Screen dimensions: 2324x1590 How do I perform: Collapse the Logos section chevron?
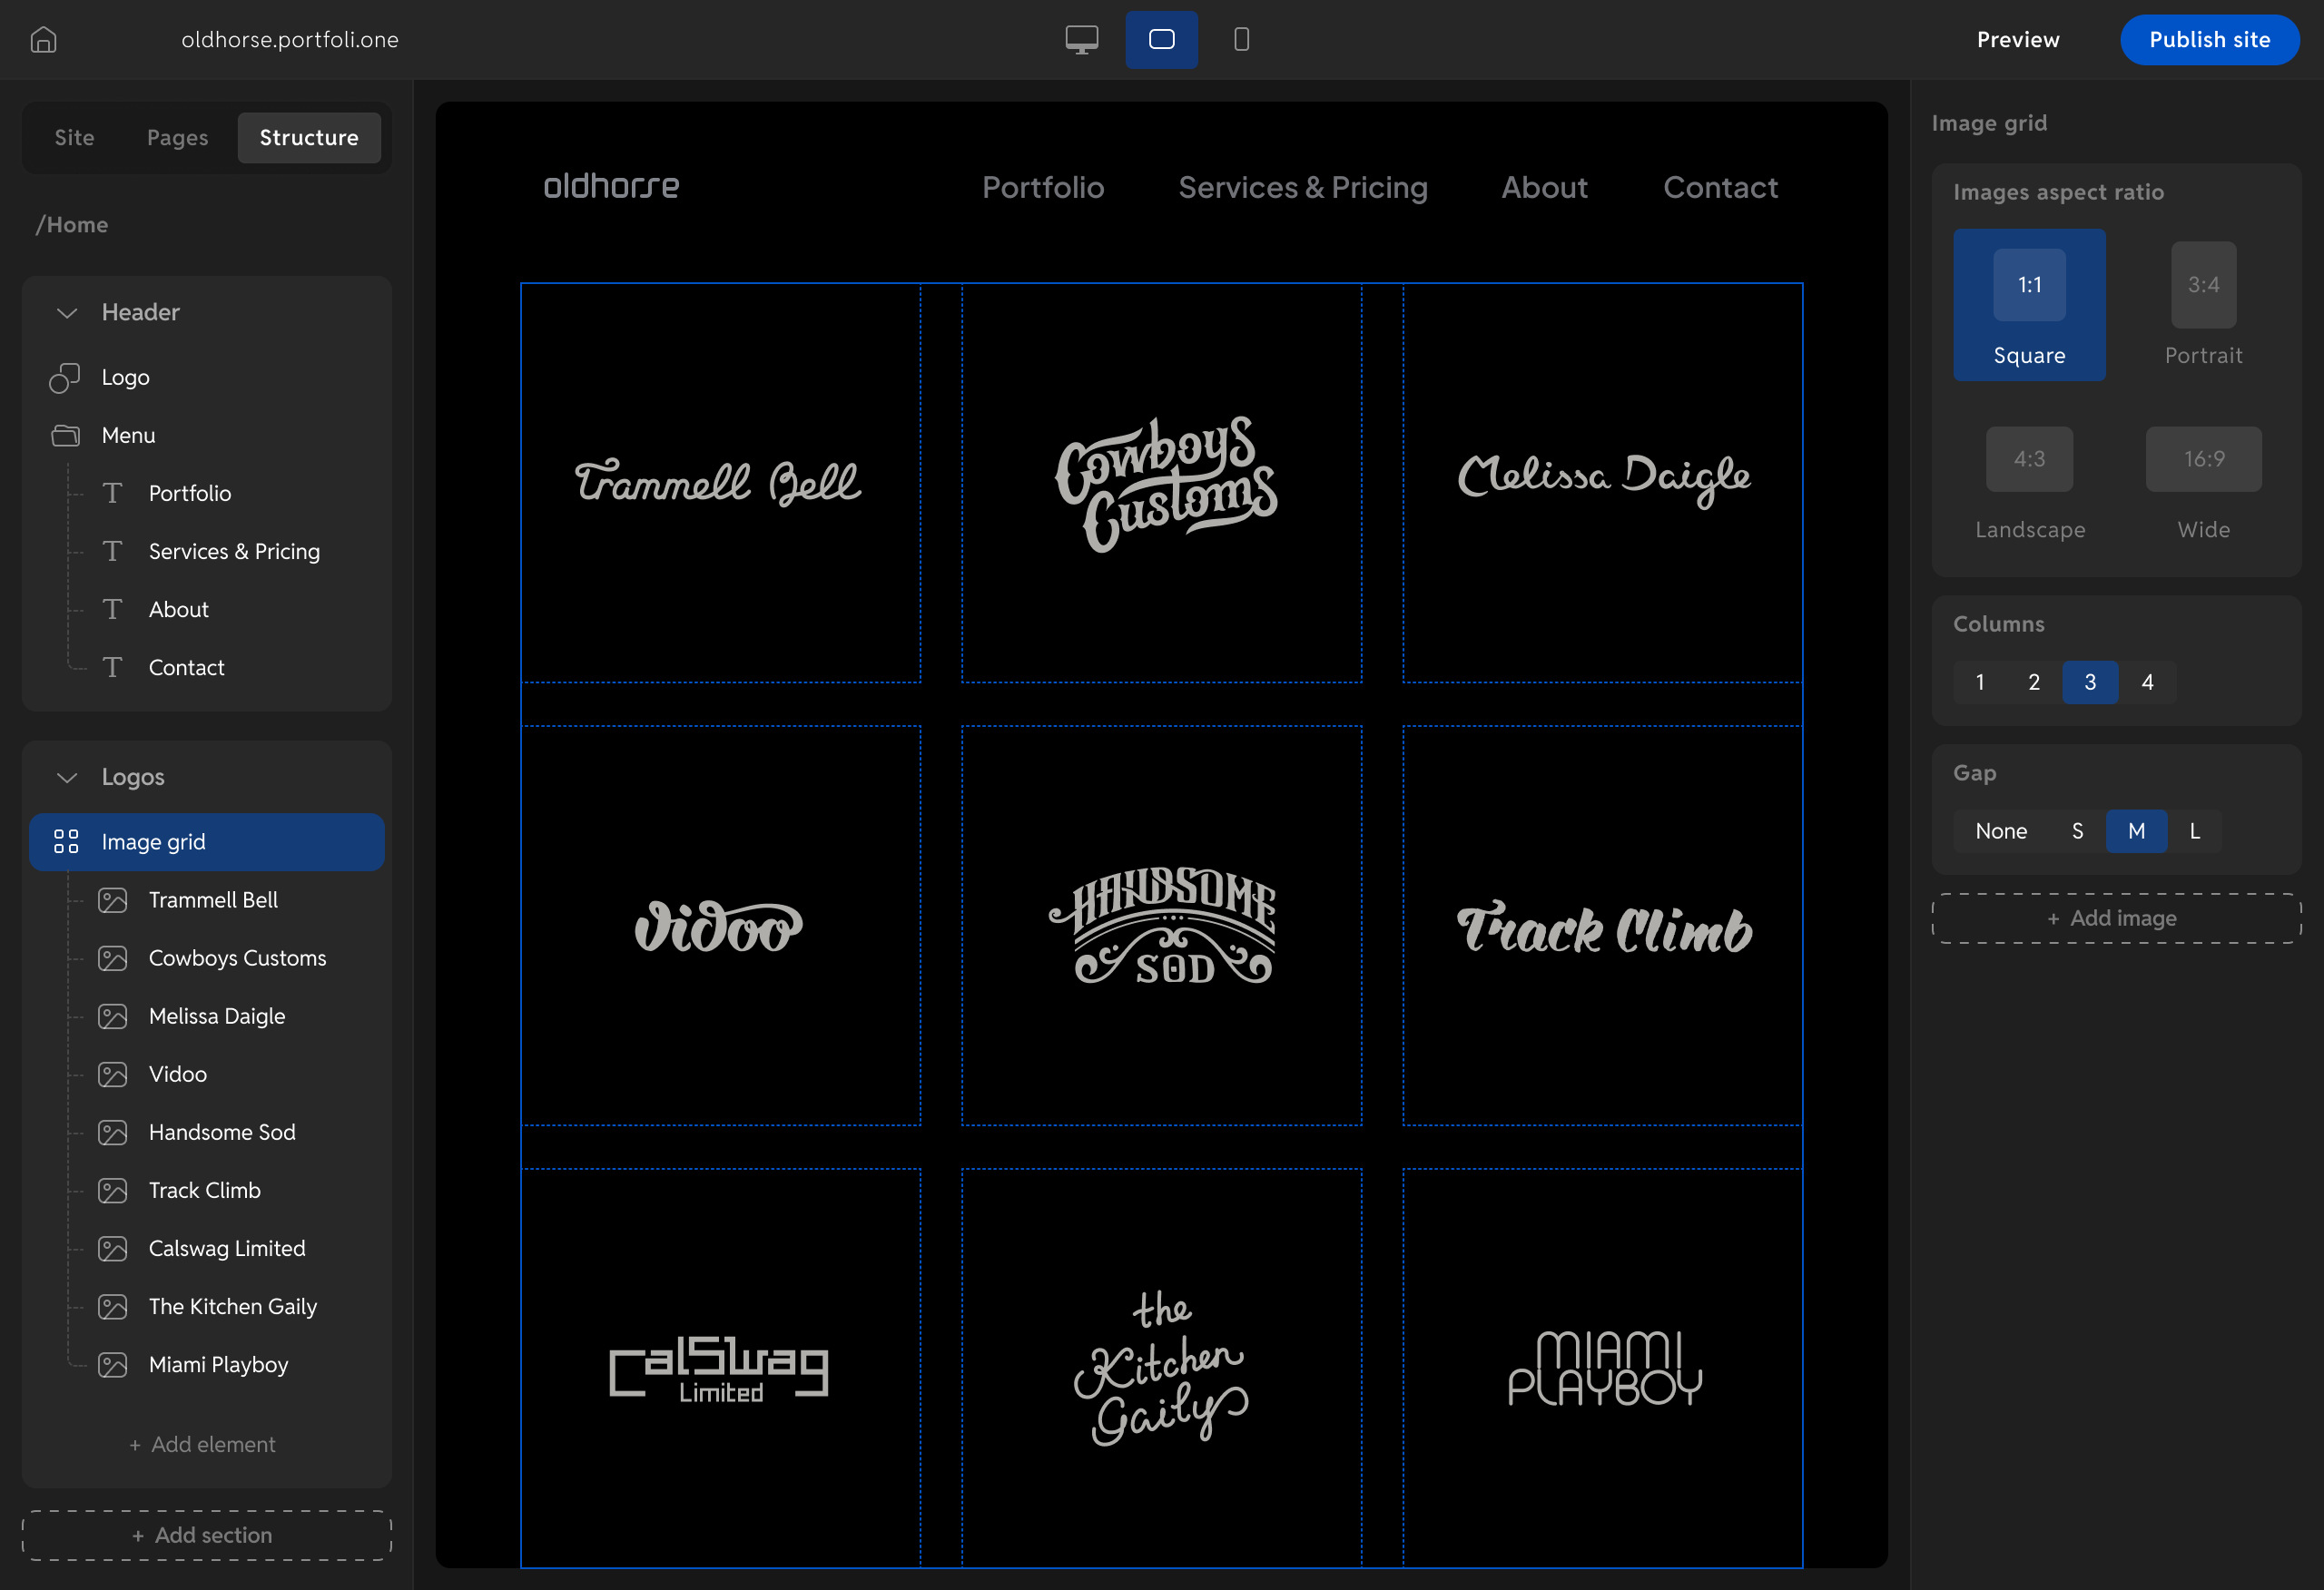pyautogui.click(x=67, y=778)
